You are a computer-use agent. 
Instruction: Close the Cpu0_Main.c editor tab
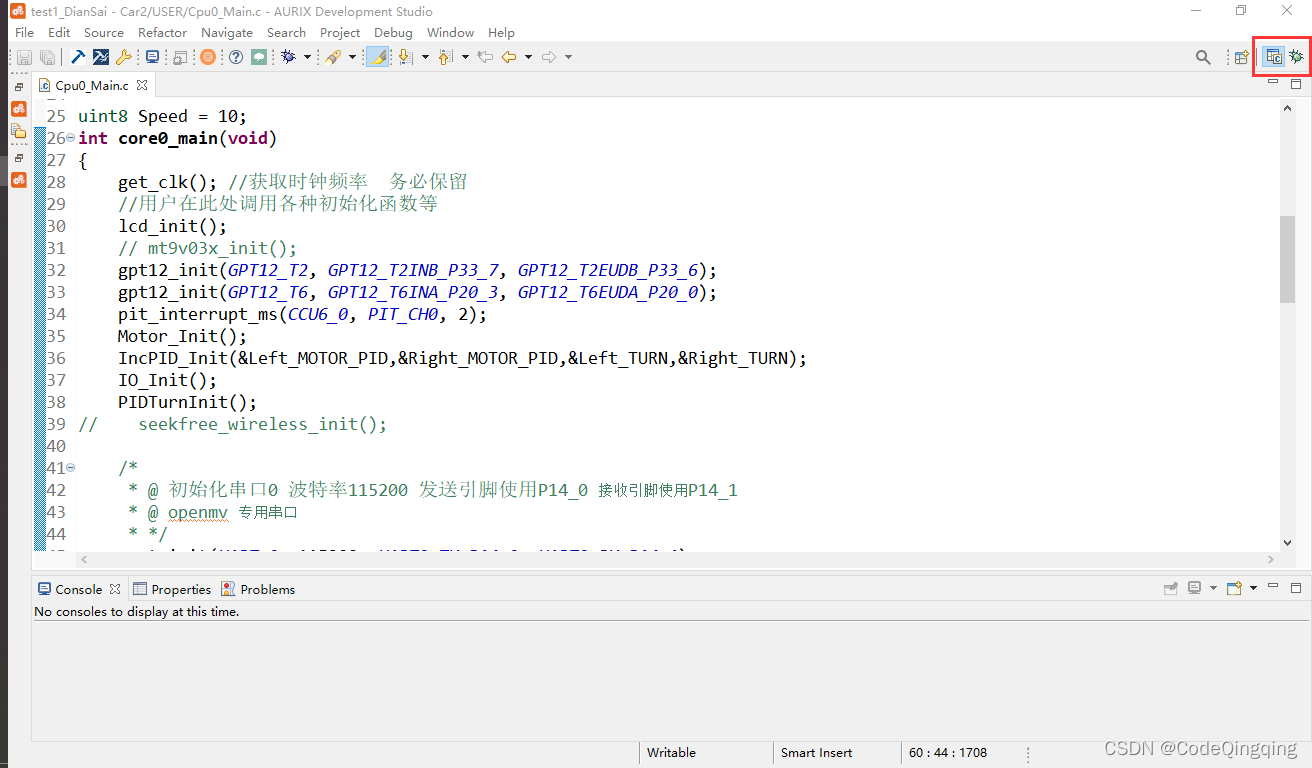coord(142,86)
